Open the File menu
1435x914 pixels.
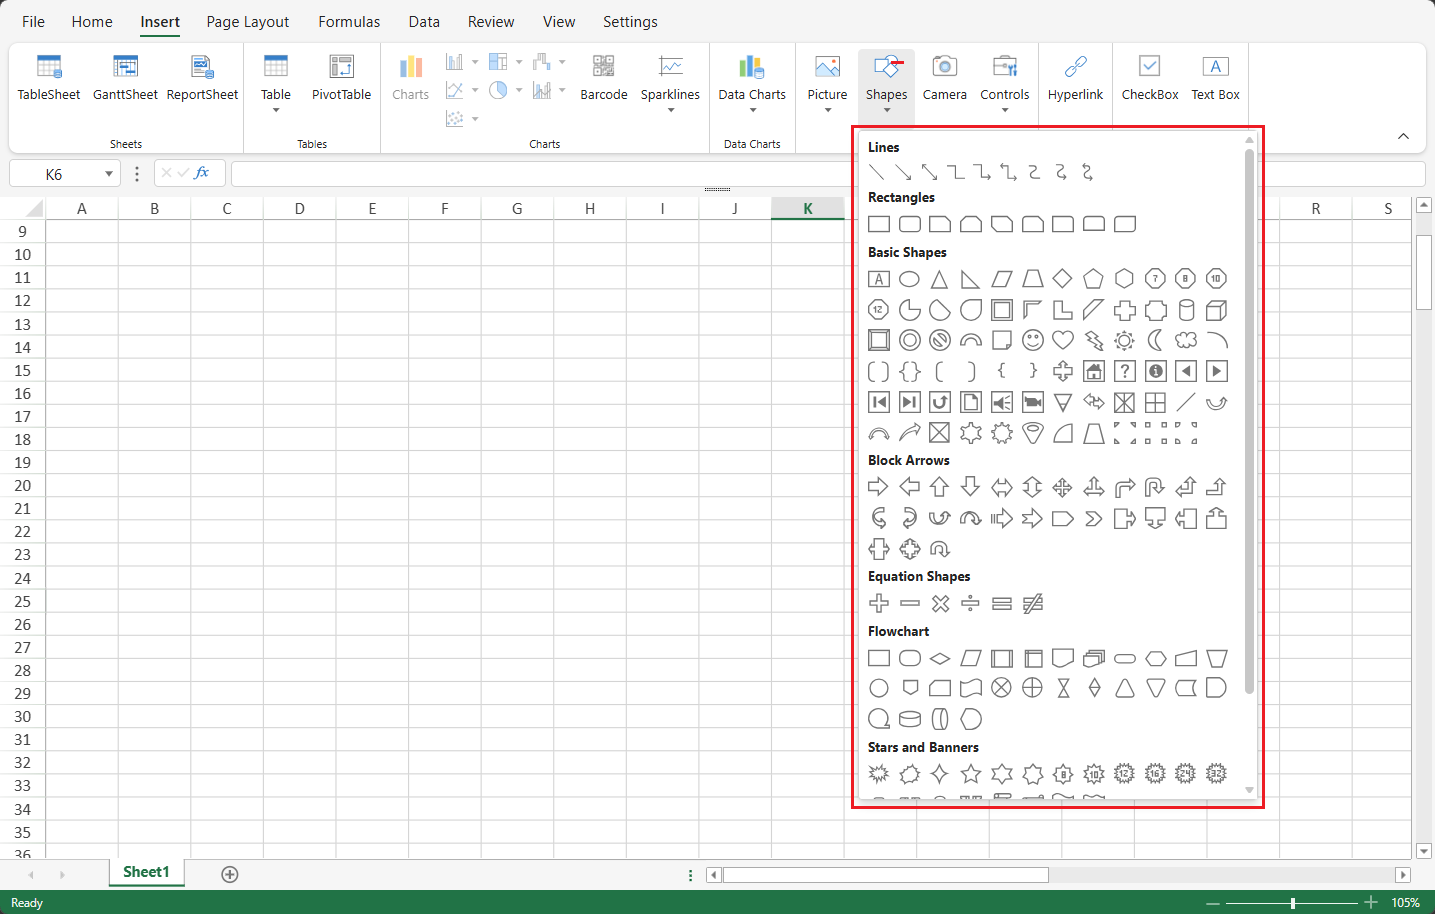tap(33, 22)
